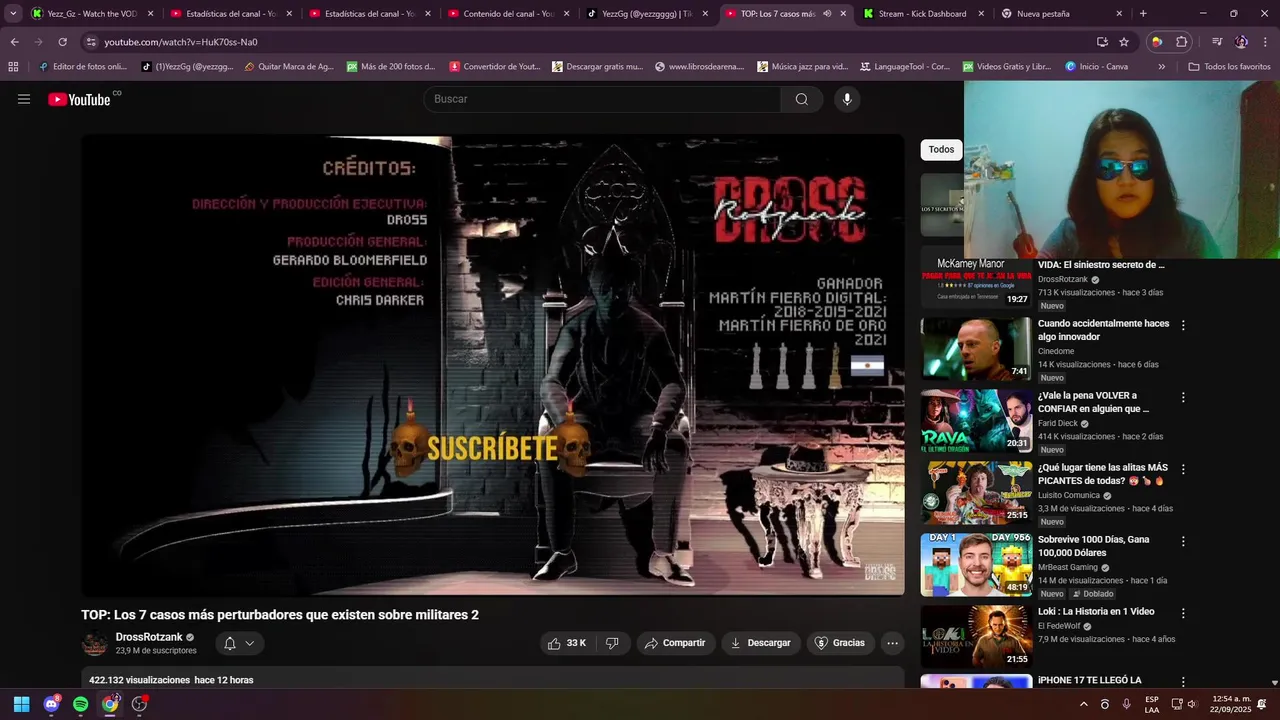The width and height of the screenshot is (1280, 720).
Task: Open 'Todos los favoritos' bookmarks folder
Action: [1229, 67]
